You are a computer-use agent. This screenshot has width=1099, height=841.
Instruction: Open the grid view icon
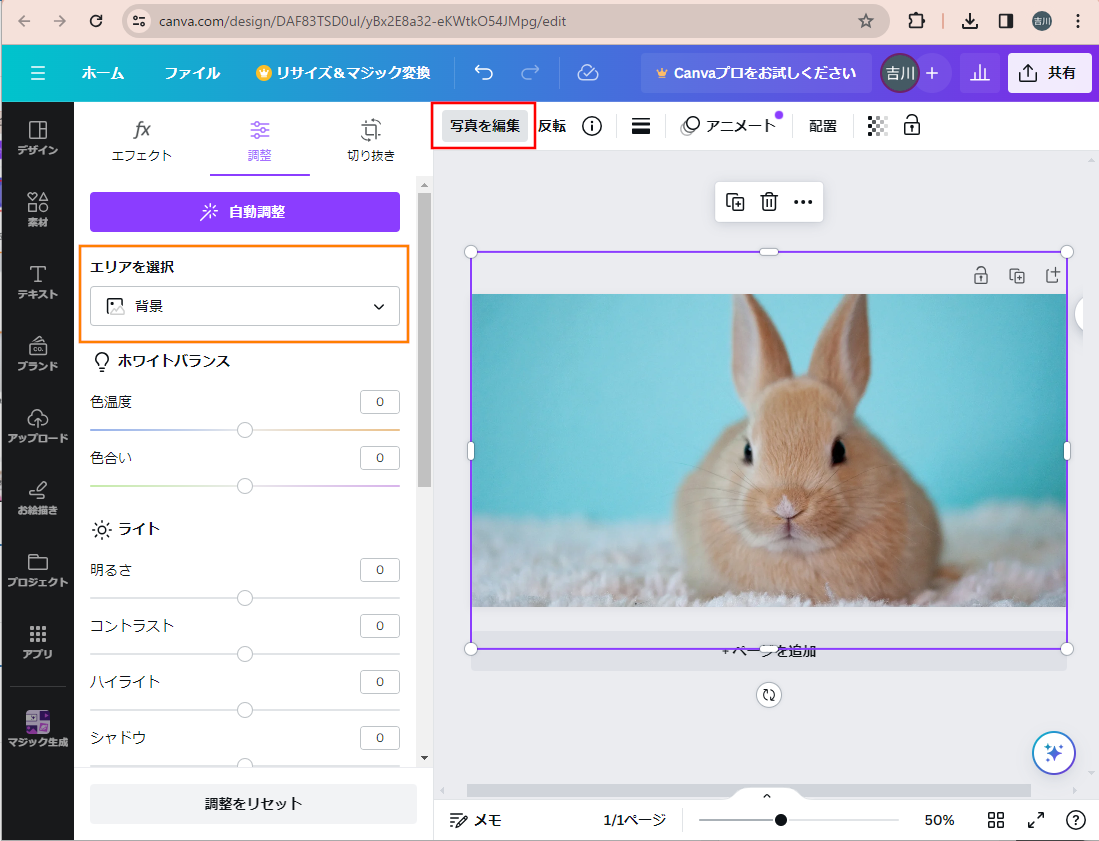pyautogui.click(x=996, y=820)
